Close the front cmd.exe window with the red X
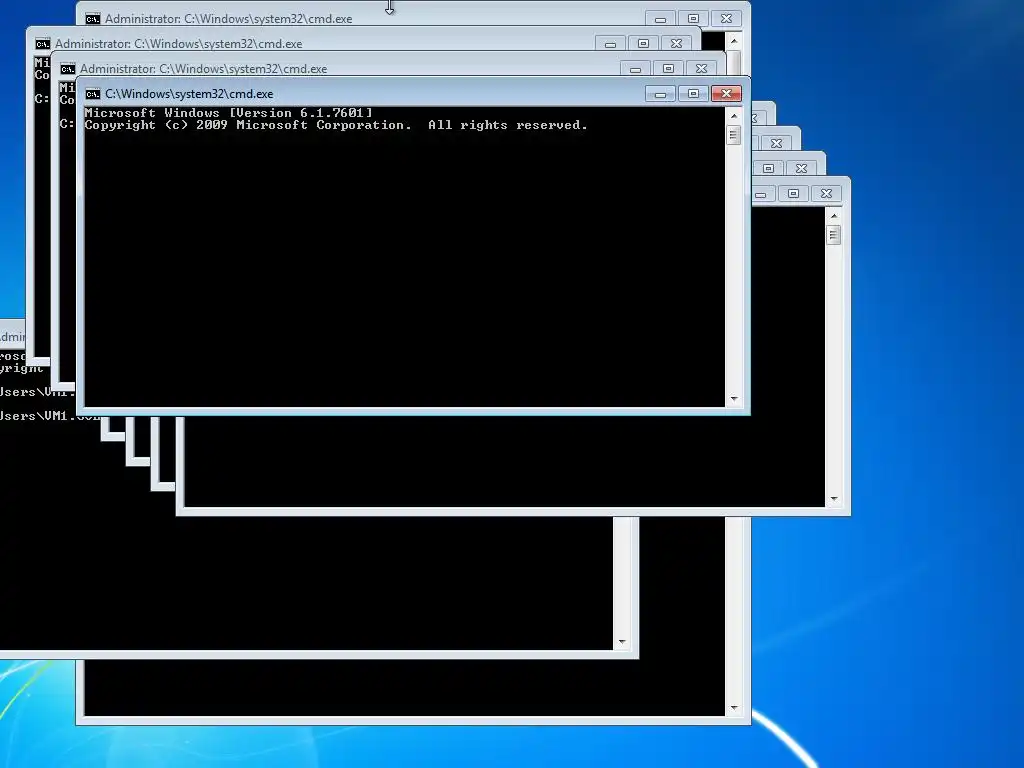Image resolution: width=1024 pixels, height=768 pixels. [x=726, y=94]
